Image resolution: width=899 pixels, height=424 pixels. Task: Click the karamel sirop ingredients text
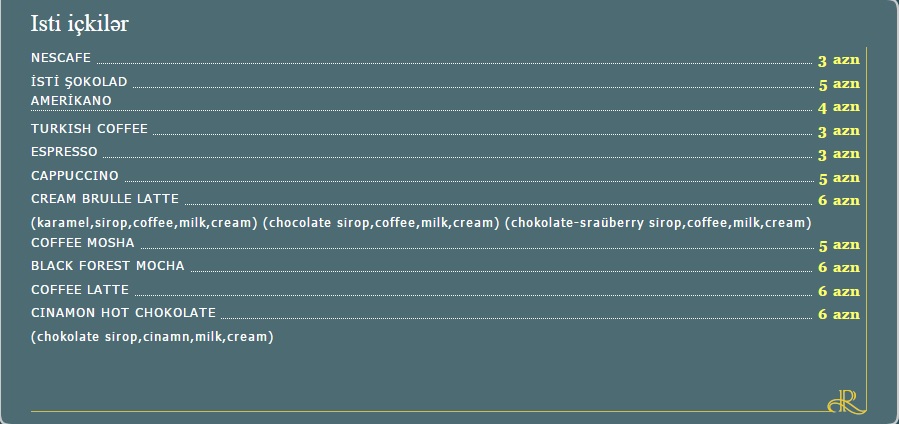pyautogui.click(x=144, y=223)
